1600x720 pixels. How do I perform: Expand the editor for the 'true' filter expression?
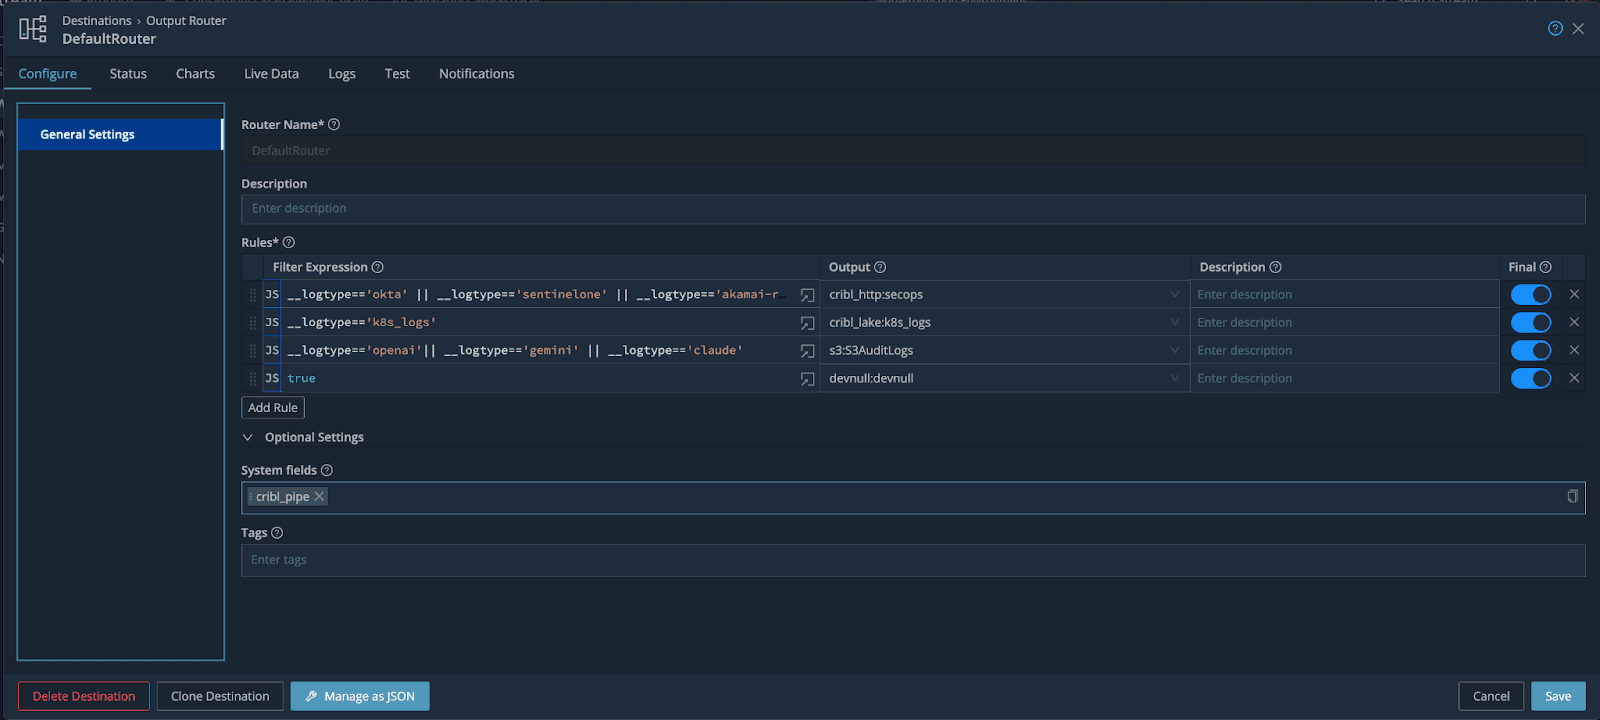point(807,379)
